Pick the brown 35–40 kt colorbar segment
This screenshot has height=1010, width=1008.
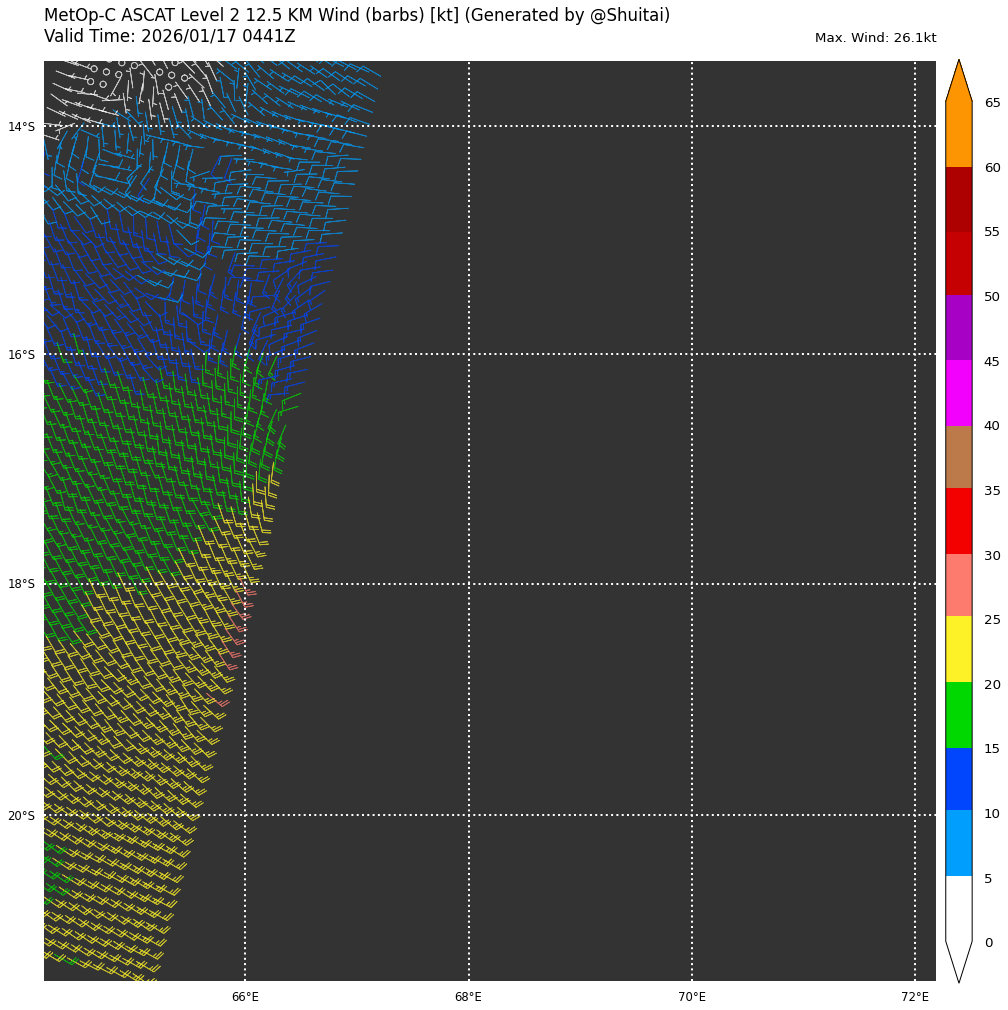coord(958,457)
